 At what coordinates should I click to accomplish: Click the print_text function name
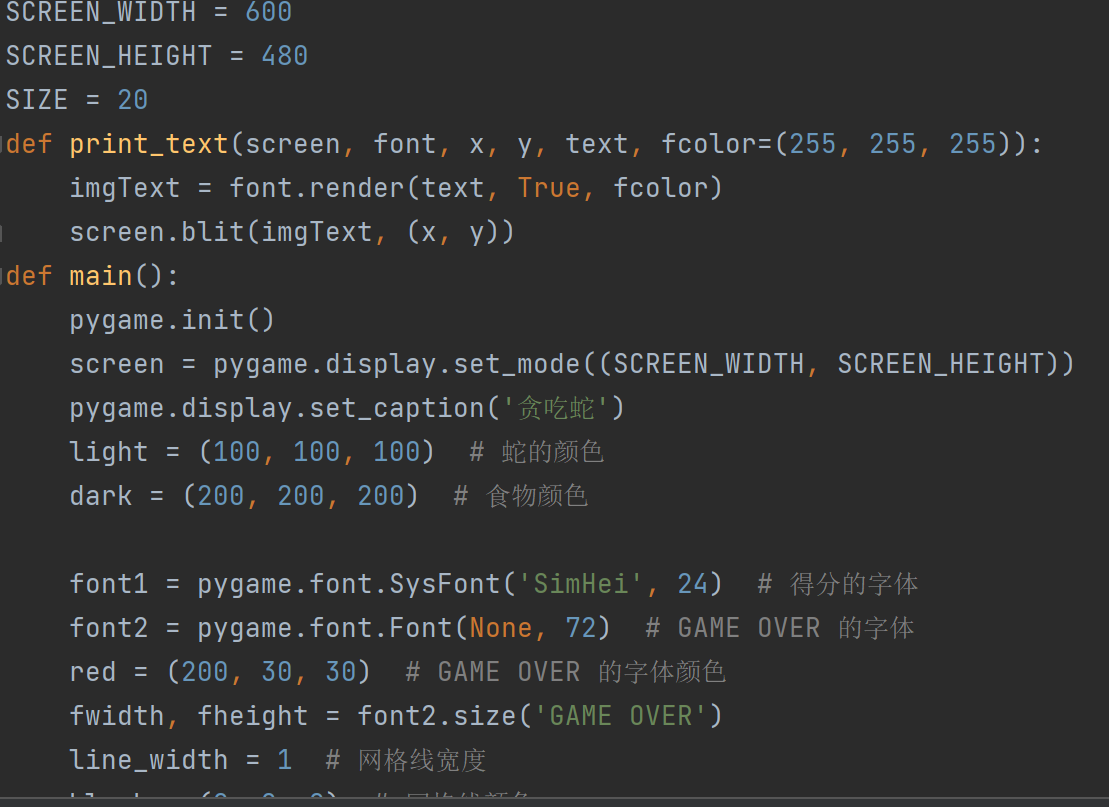[x=149, y=144]
